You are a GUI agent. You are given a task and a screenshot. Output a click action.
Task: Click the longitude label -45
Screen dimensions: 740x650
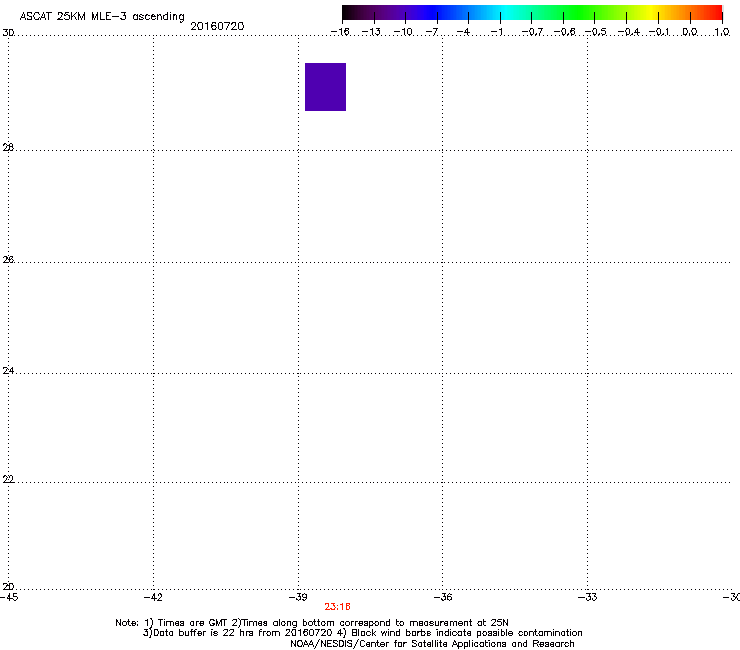9,598
